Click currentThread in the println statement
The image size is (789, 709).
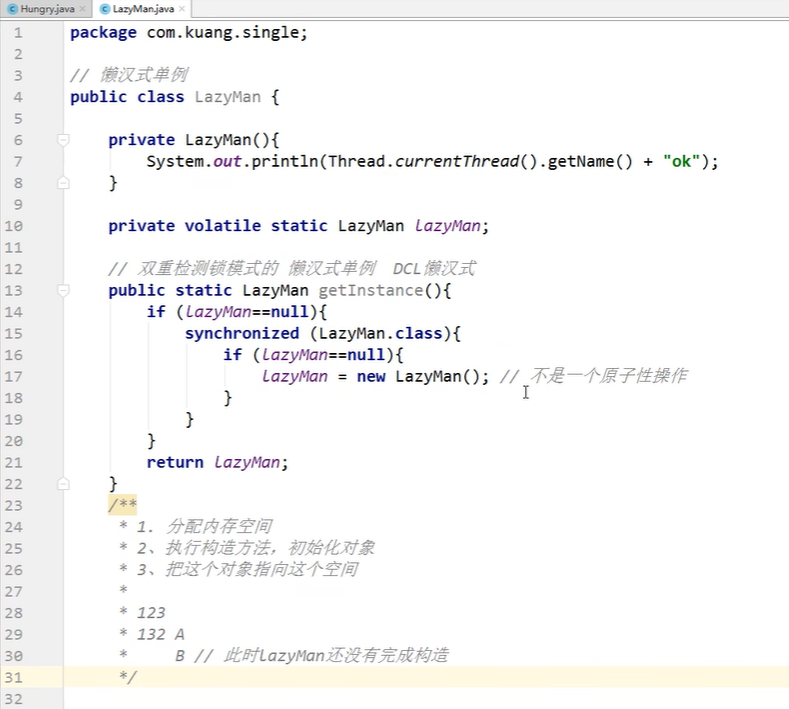(x=456, y=161)
